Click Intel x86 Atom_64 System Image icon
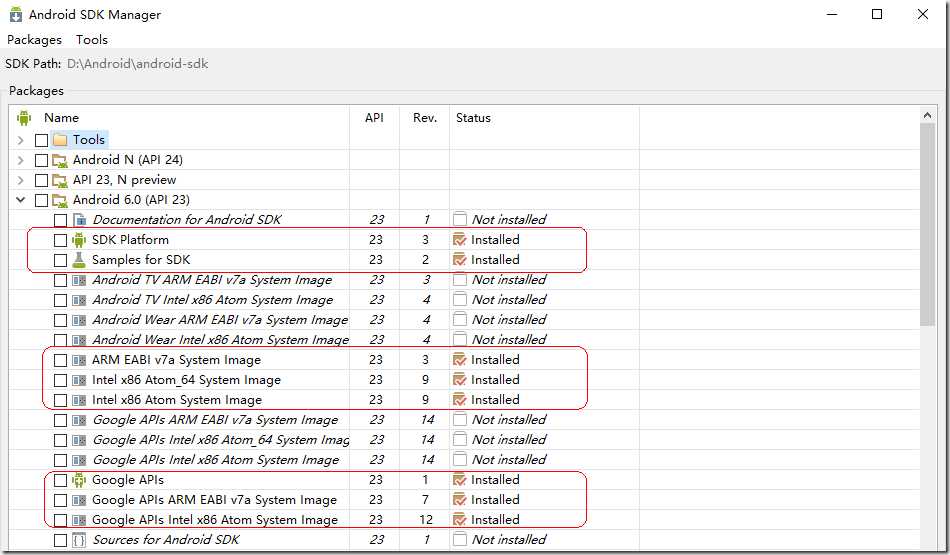This screenshot has width=950, height=555. point(79,381)
